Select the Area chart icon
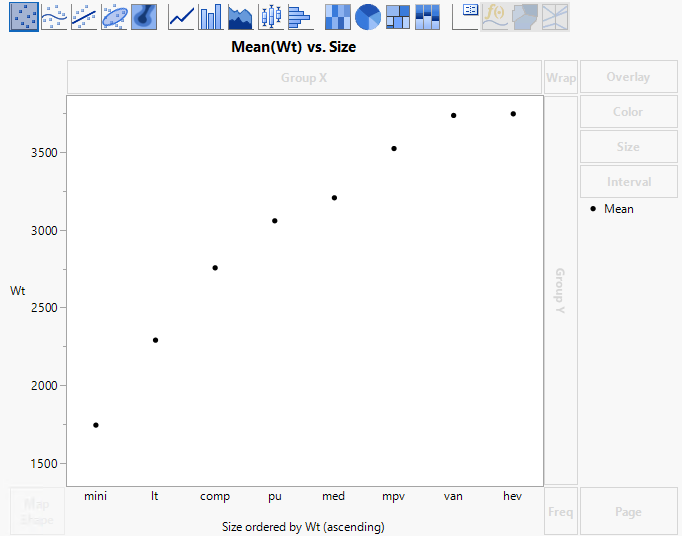 click(241, 17)
